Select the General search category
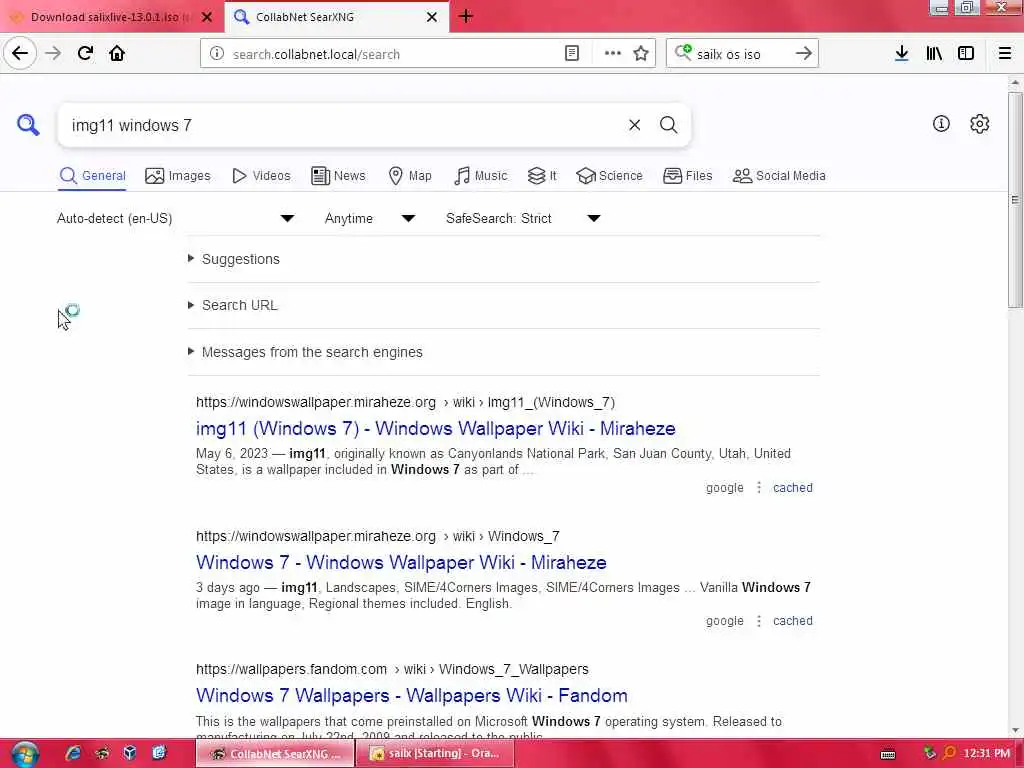 (x=92, y=176)
